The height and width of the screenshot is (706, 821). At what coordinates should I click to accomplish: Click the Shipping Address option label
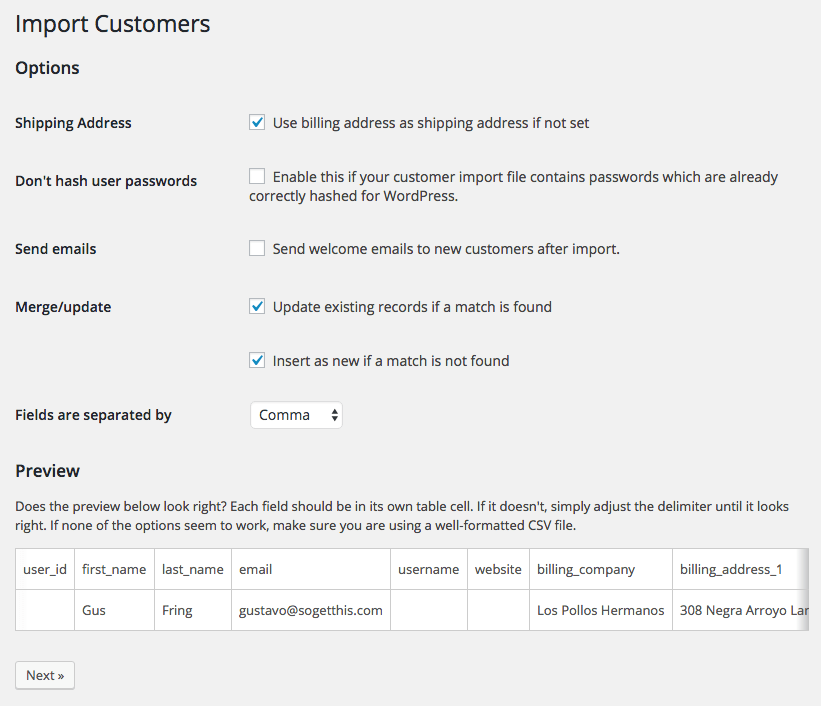click(73, 123)
